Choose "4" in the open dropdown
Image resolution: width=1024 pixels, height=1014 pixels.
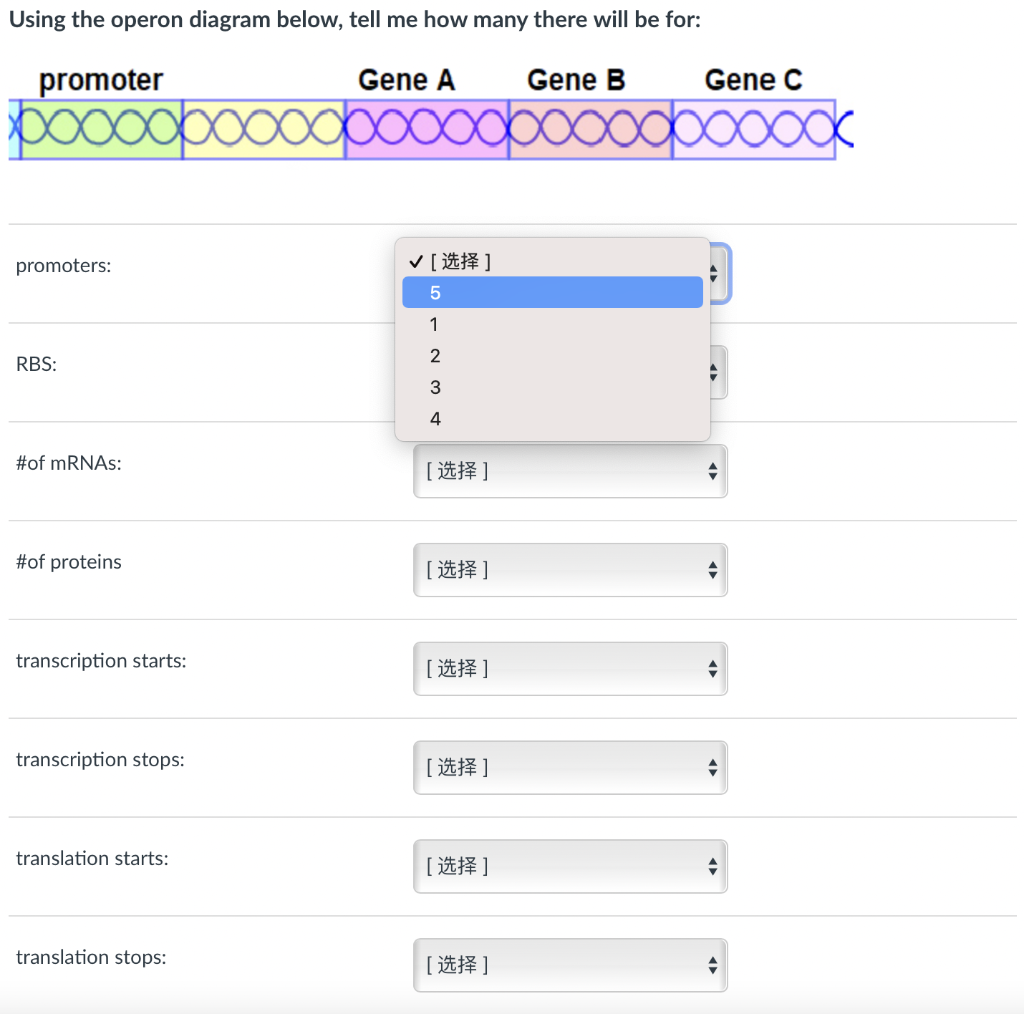[x=434, y=418]
